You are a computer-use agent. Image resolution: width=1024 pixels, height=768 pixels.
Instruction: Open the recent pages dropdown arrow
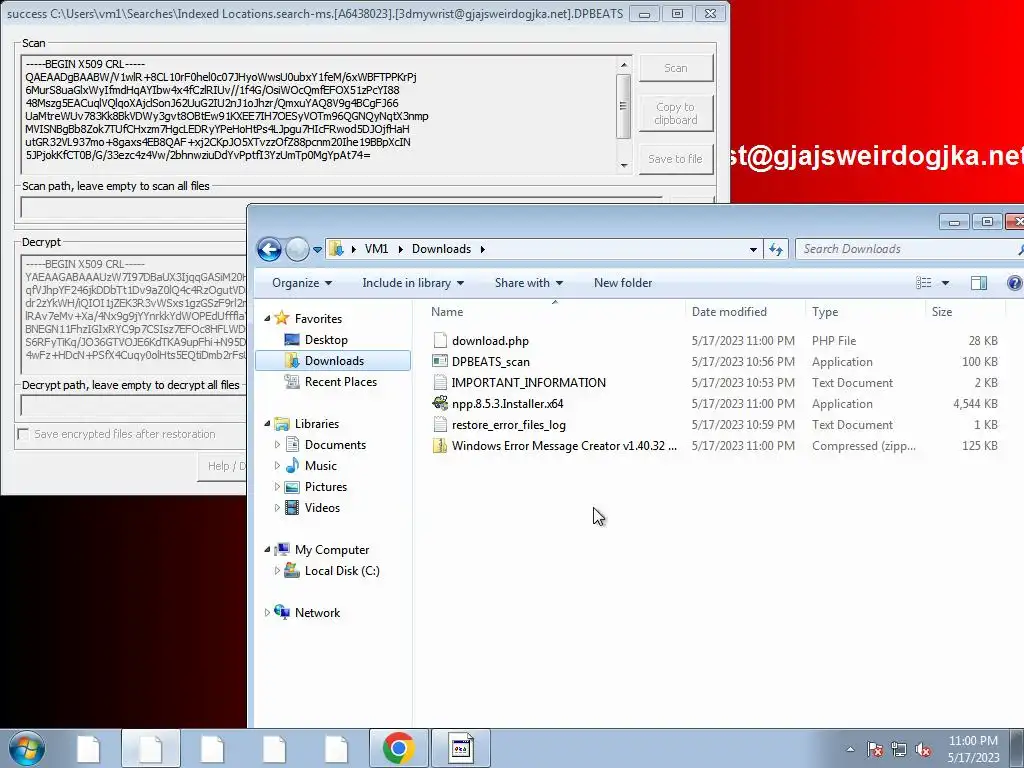click(317, 249)
